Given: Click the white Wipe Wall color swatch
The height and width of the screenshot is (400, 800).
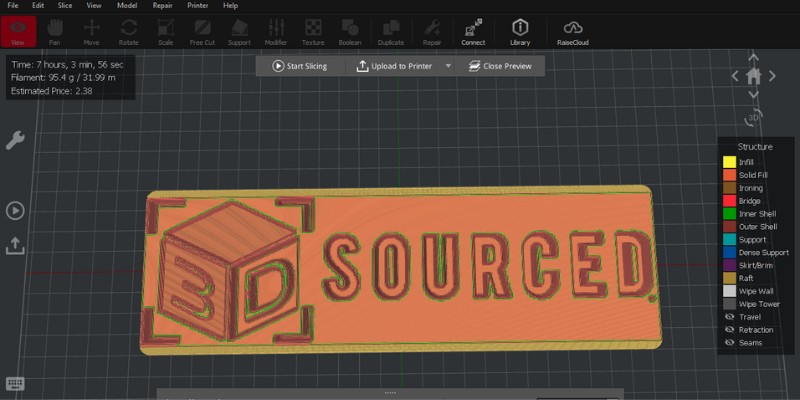Looking at the screenshot, I should click(730, 291).
